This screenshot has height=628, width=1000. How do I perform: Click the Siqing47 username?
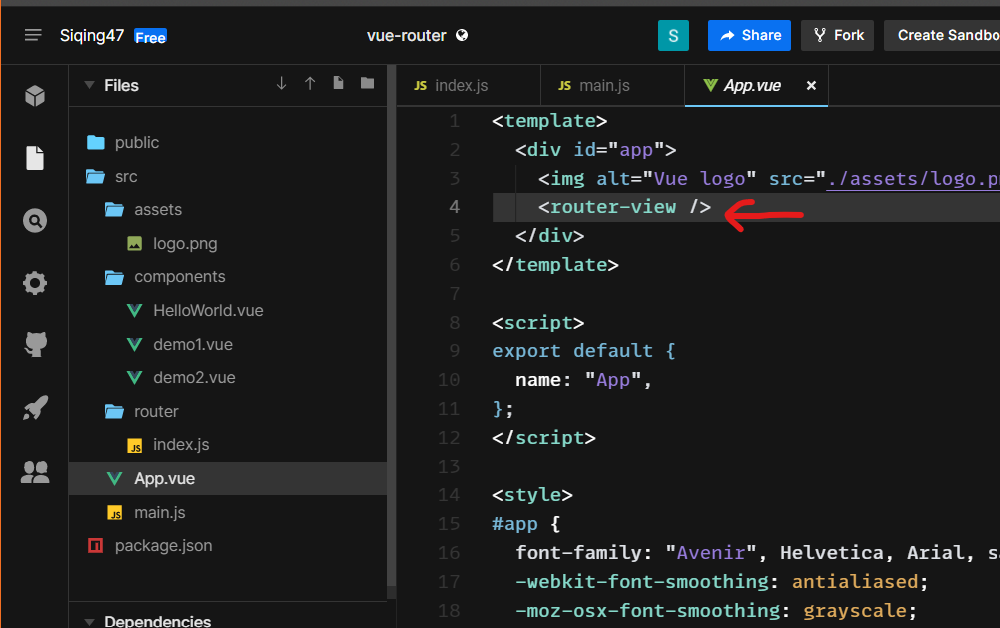(x=92, y=36)
